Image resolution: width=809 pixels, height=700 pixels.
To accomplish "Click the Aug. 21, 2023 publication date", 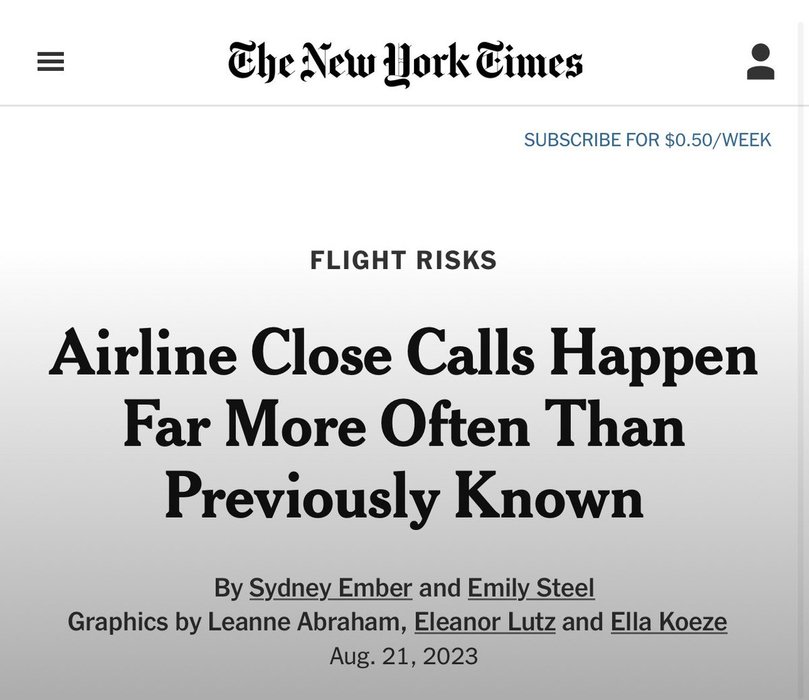I will (403, 657).
